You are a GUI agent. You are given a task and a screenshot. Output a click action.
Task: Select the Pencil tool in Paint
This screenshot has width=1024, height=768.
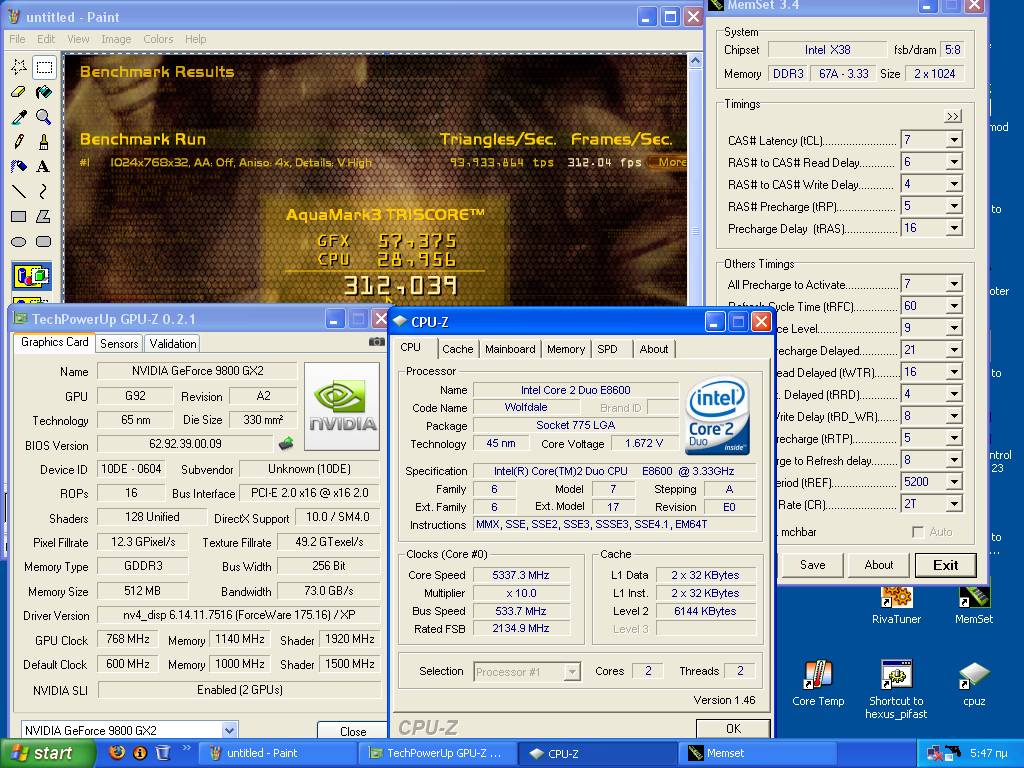coord(19,142)
